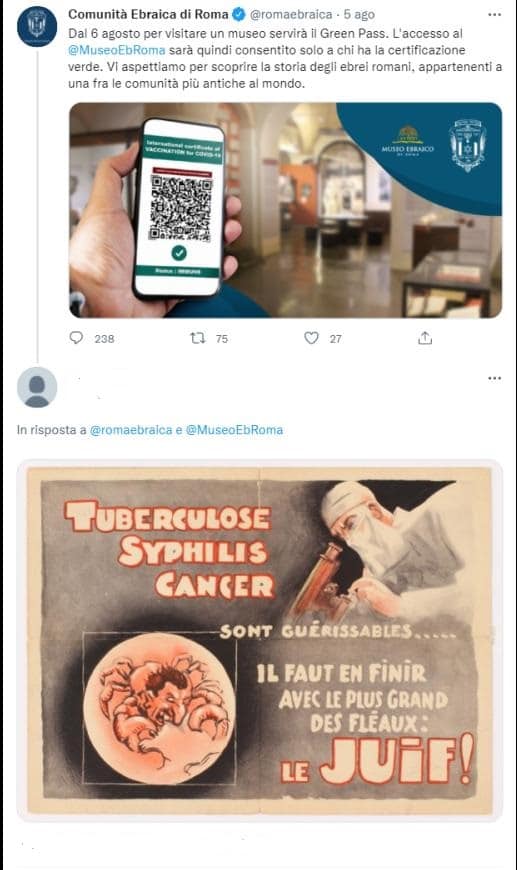517x870 pixels.
Task: Like the tweet with the heart icon
Action: pos(312,337)
